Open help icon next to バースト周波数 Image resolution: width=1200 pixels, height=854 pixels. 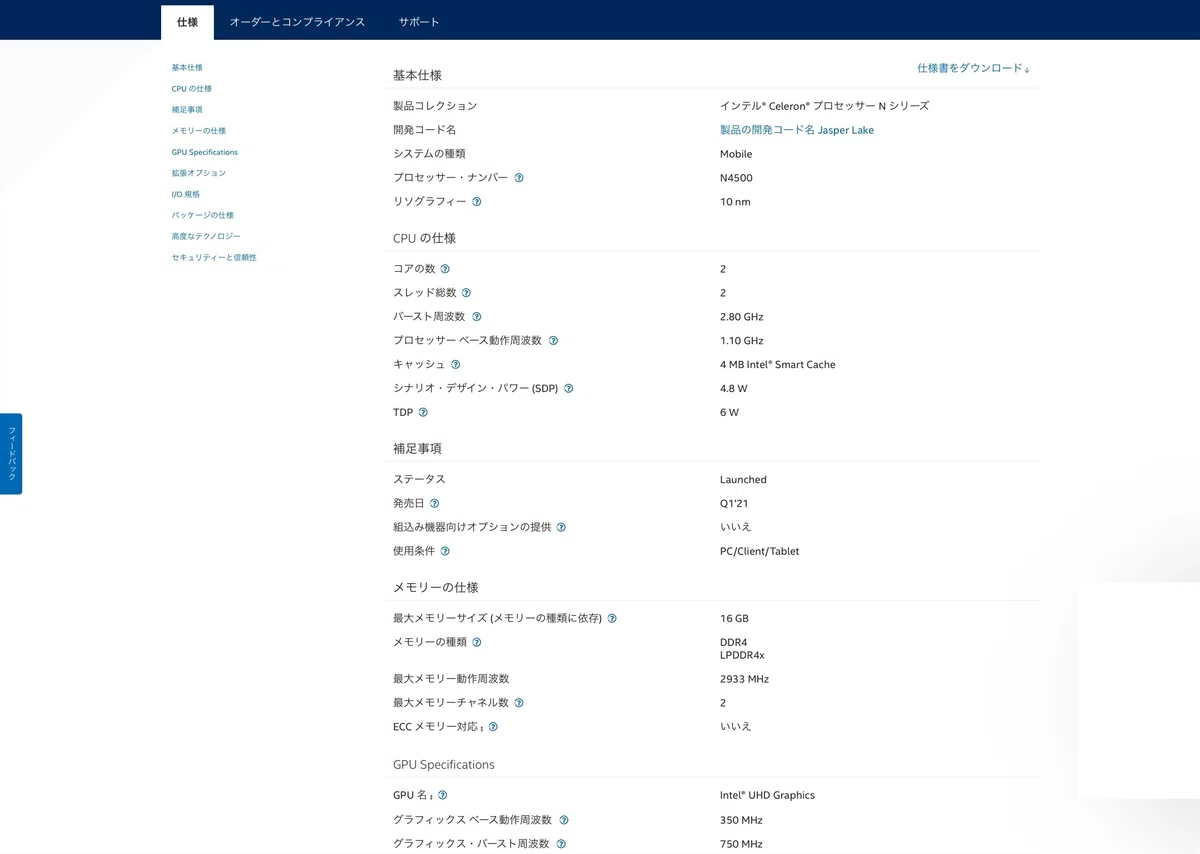(477, 317)
